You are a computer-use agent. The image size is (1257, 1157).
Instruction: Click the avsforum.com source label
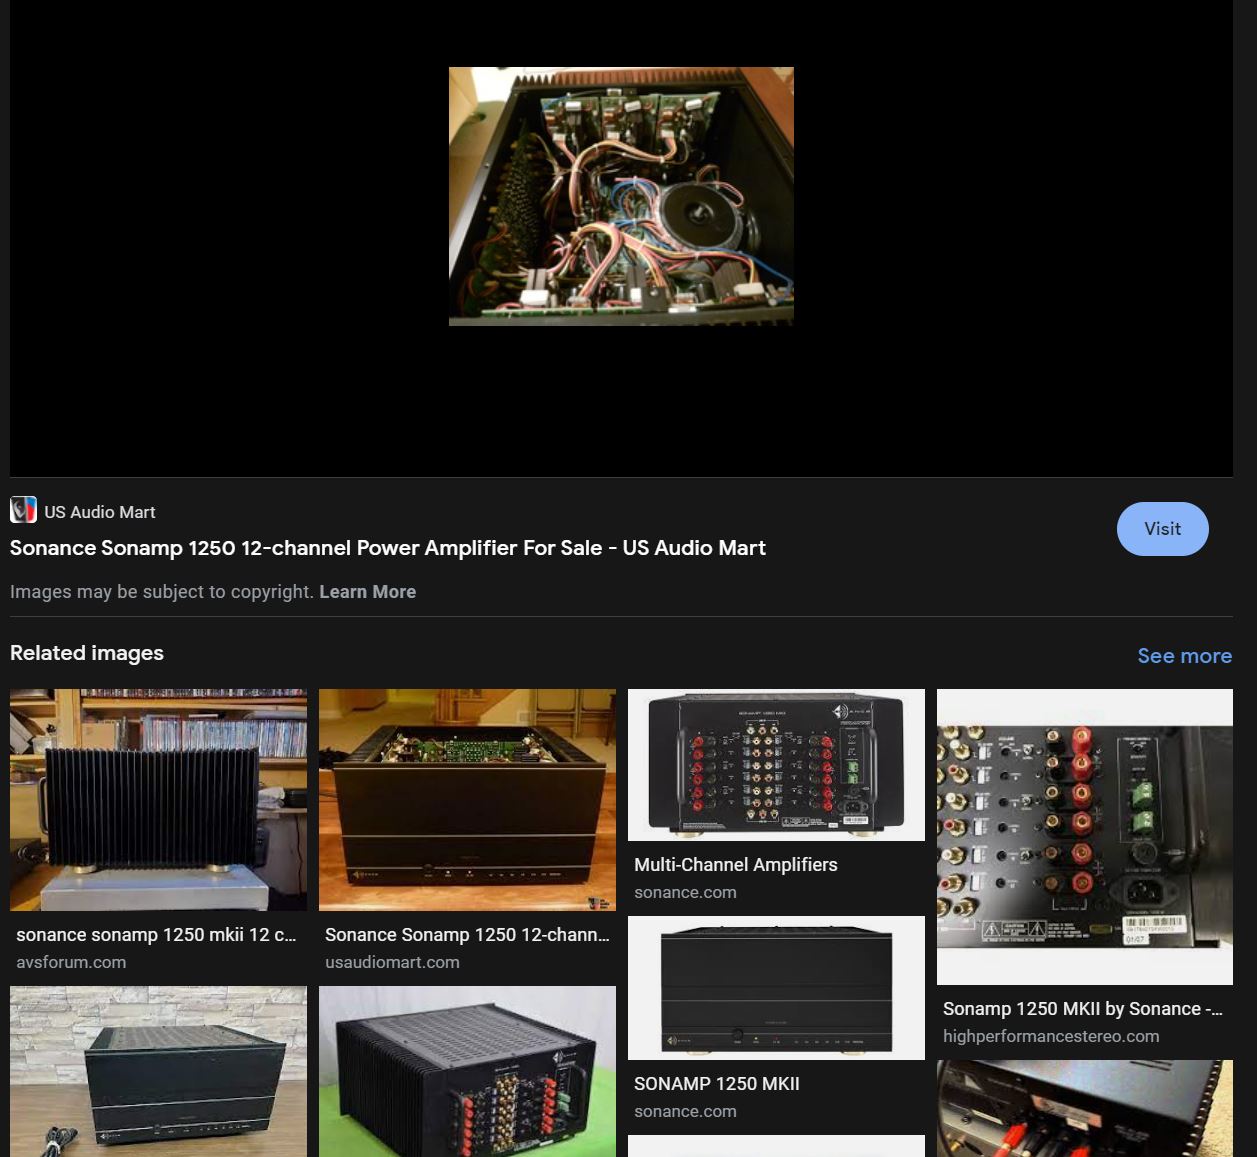point(71,962)
